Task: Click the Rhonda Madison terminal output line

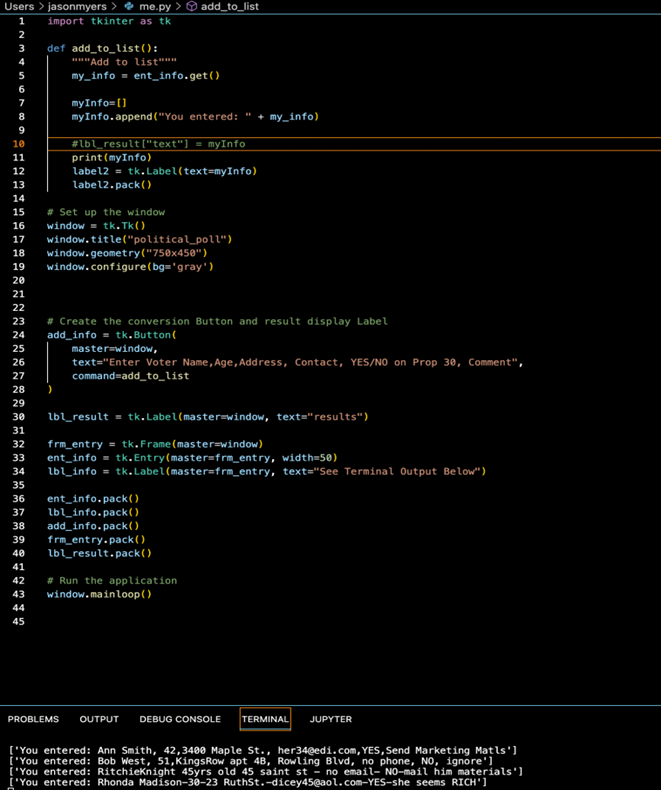Action: pyautogui.click(x=247, y=782)
